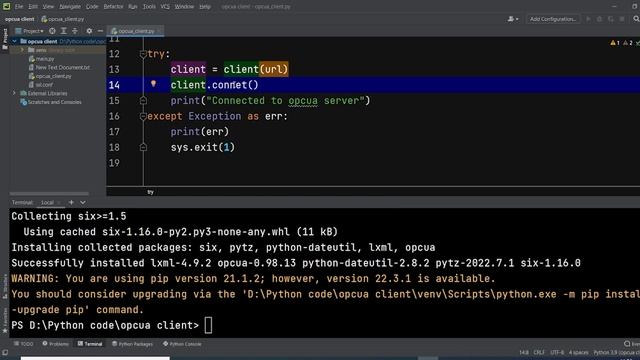Click Collapse All icon in Project panel

[75, 31]
